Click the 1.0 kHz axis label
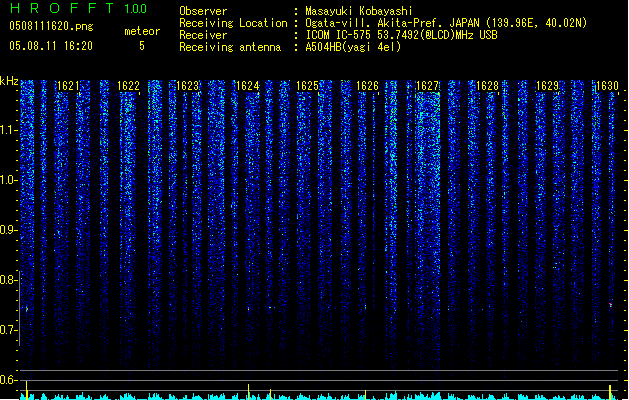The height and width of the screenshot is (400, 629). pos(8,180)
